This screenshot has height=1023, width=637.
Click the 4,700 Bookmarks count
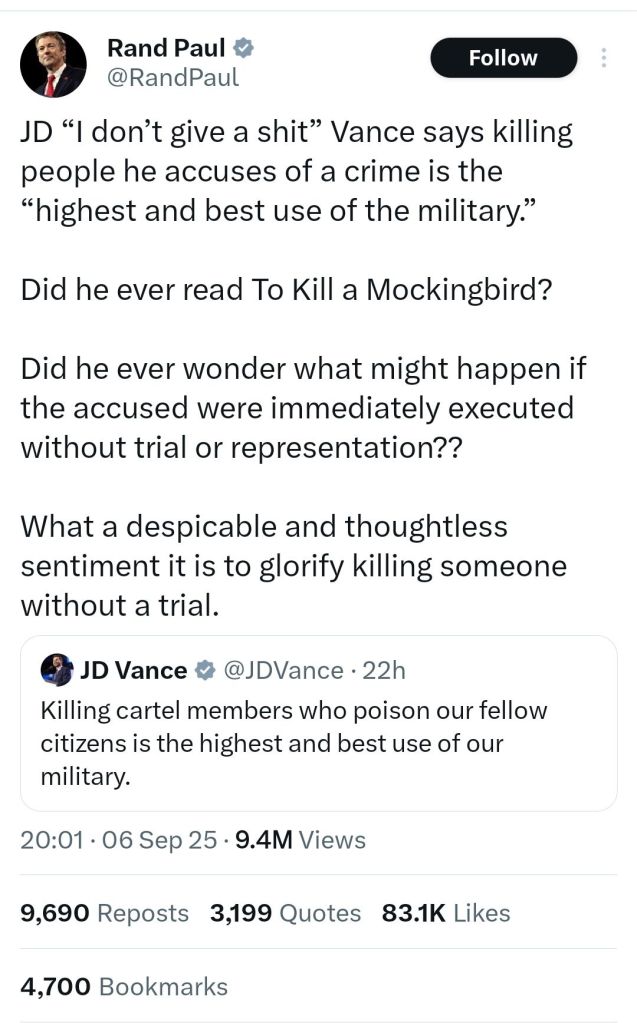tap(124, 987)
